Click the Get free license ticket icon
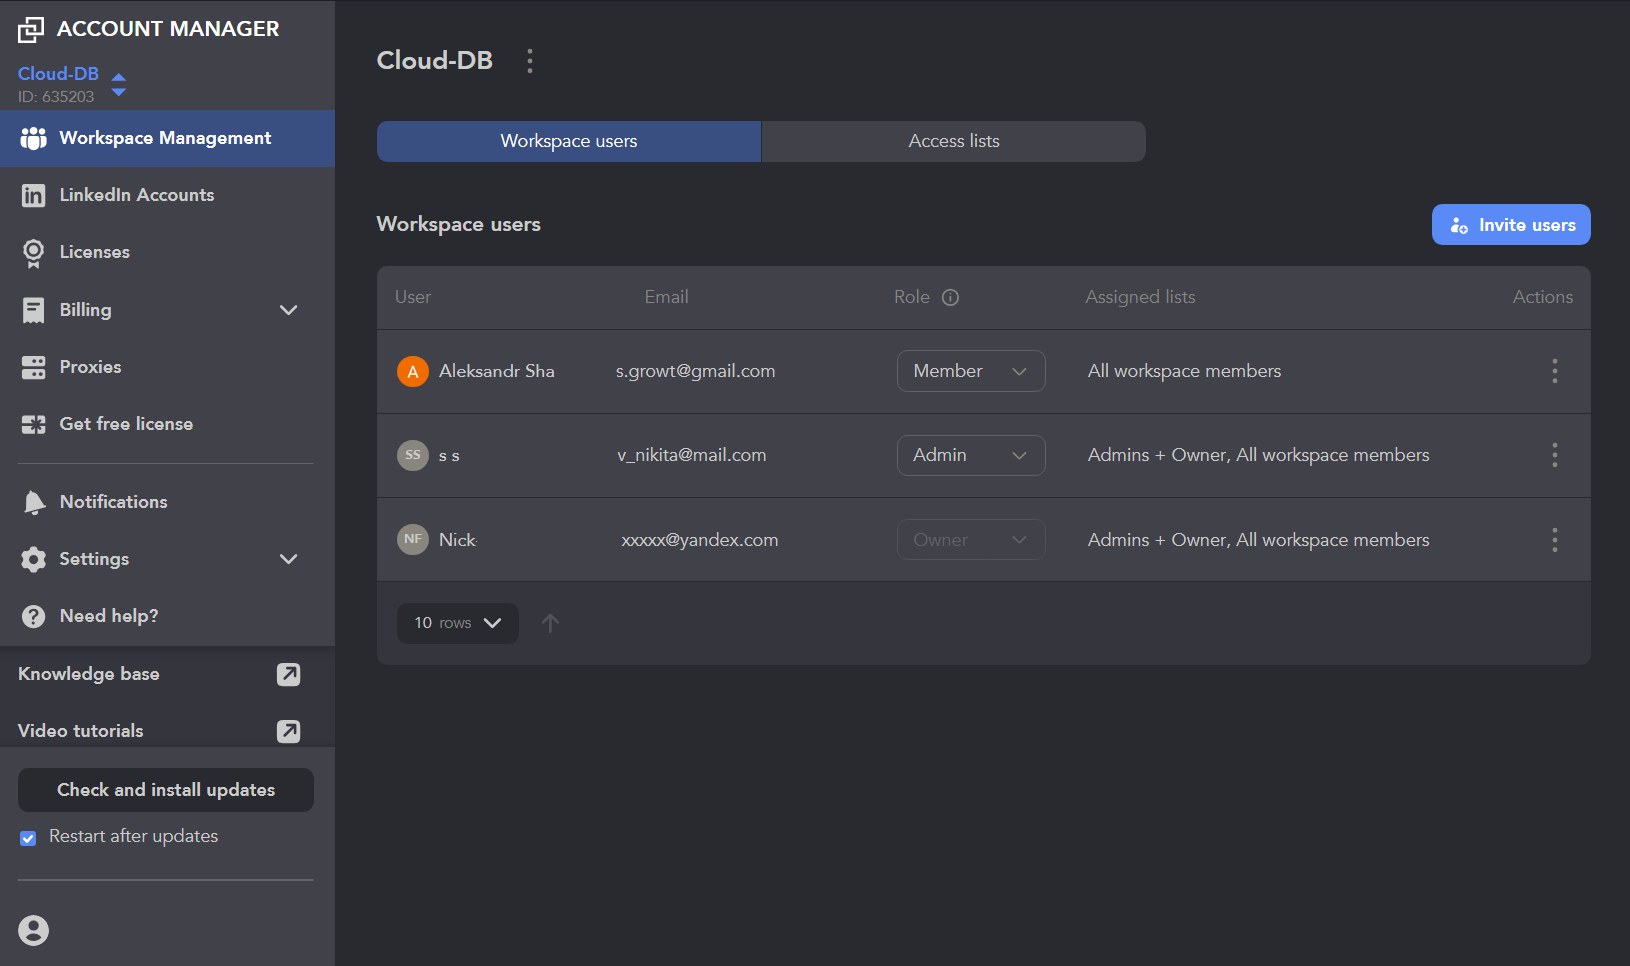 (x=33, y=424)
